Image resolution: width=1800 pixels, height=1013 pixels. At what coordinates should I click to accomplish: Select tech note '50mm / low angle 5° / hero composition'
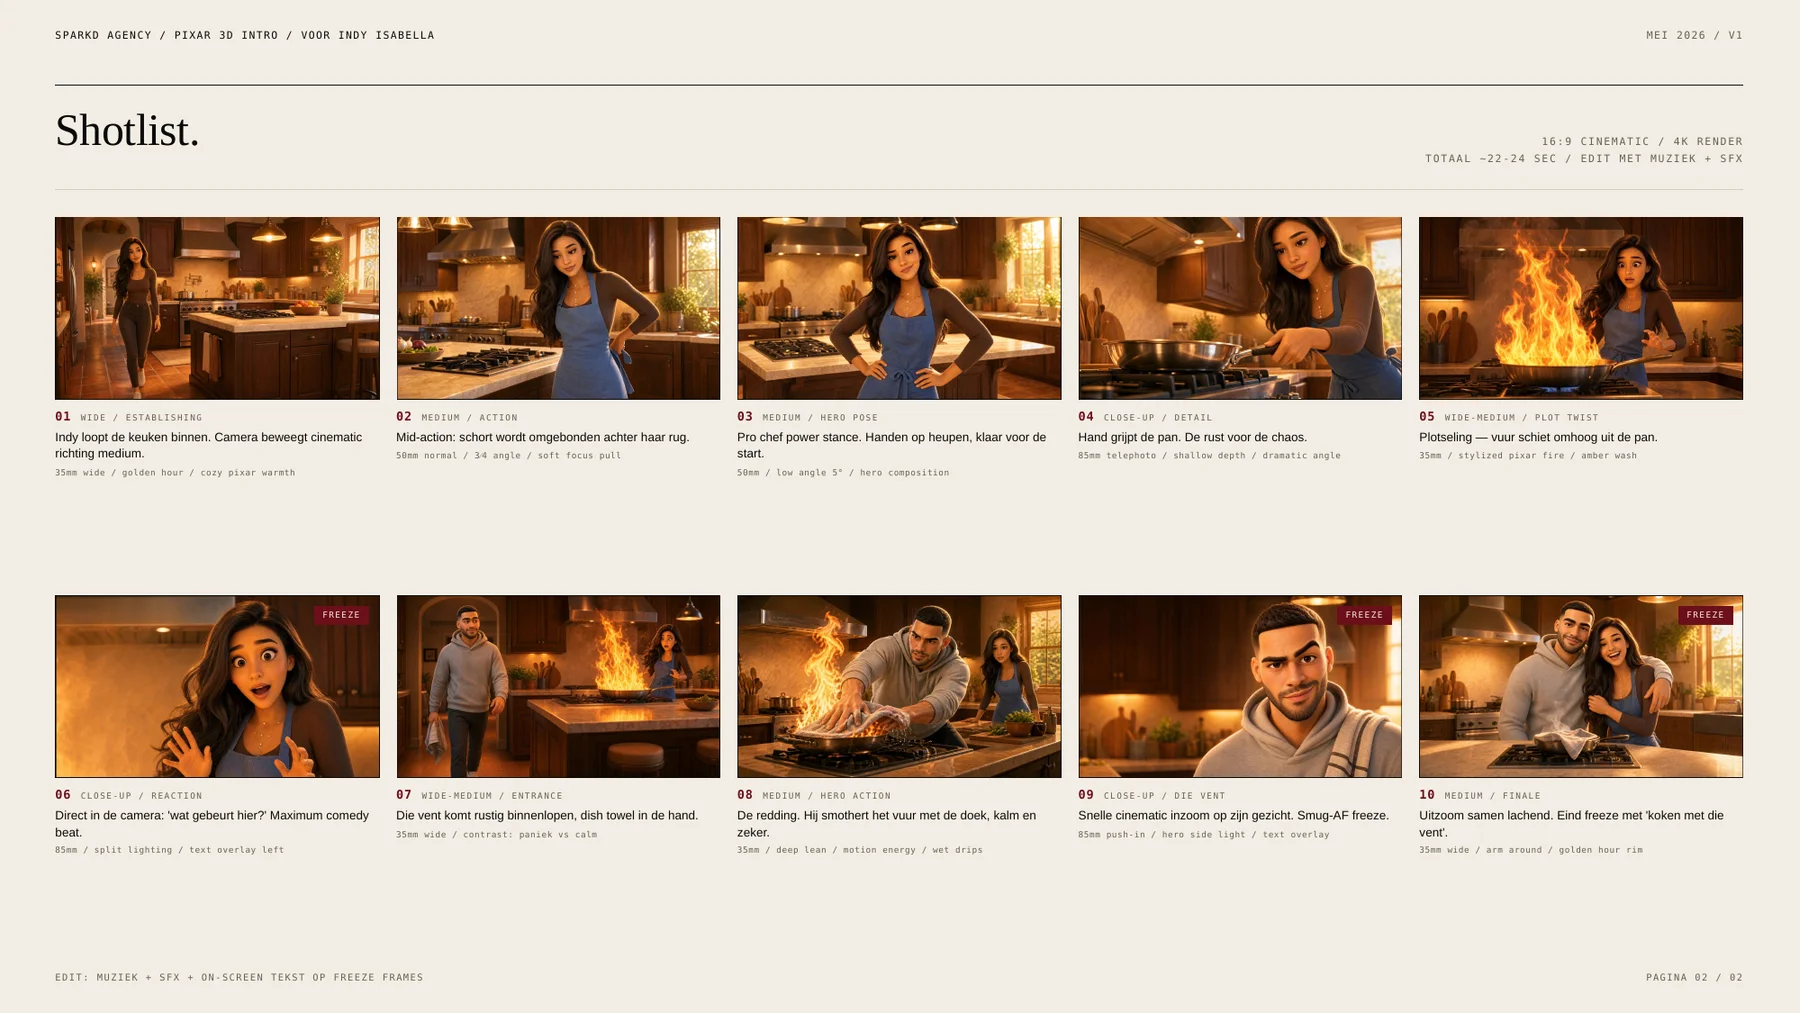click(843, 472)
